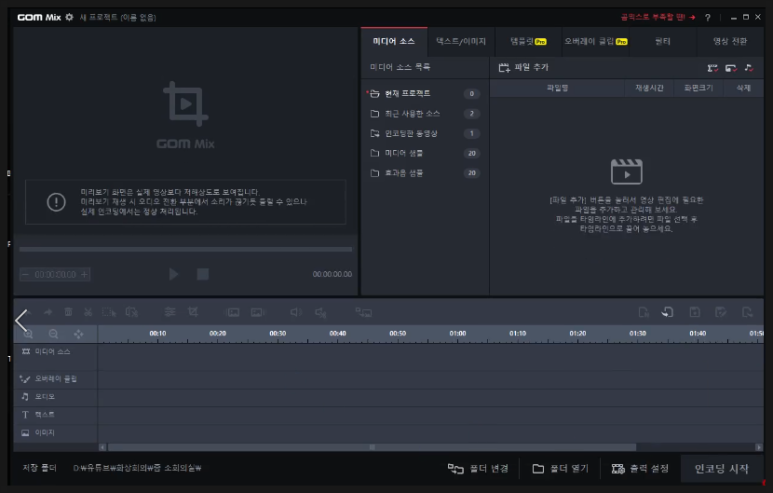Click the timeline horizontal scrollbar
This screenshot has height=493, width=773.
[372, 447]
